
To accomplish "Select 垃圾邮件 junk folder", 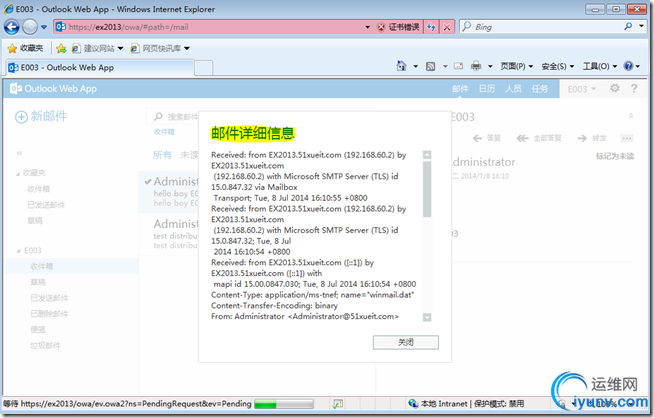I will [45, 345].
